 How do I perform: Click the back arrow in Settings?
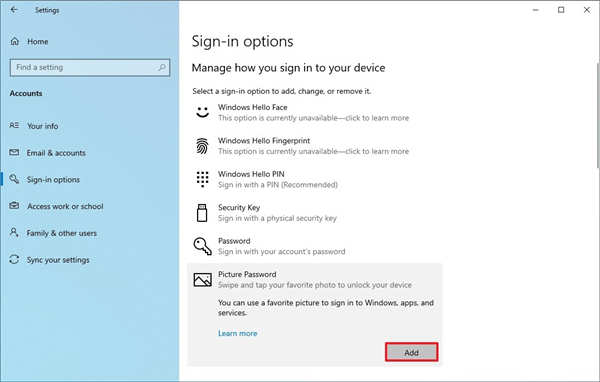(x=14, y=10)
